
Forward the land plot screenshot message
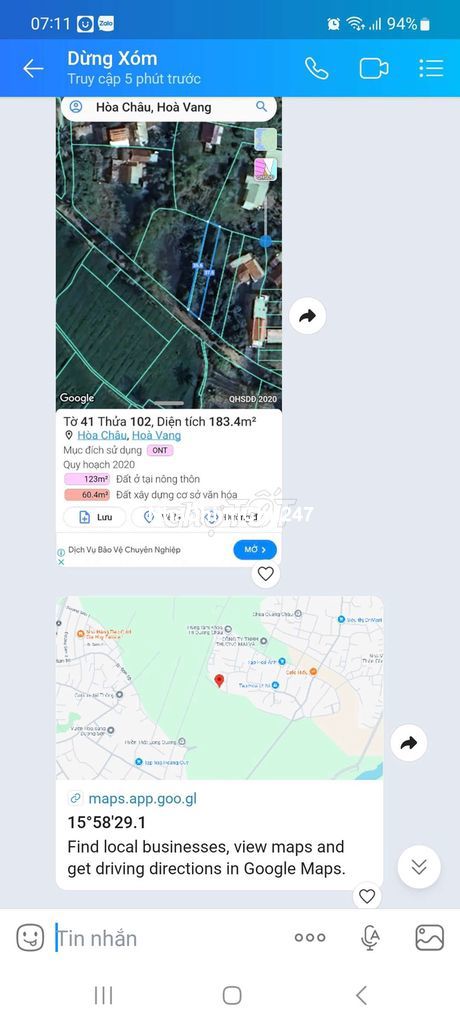point(307,316)
